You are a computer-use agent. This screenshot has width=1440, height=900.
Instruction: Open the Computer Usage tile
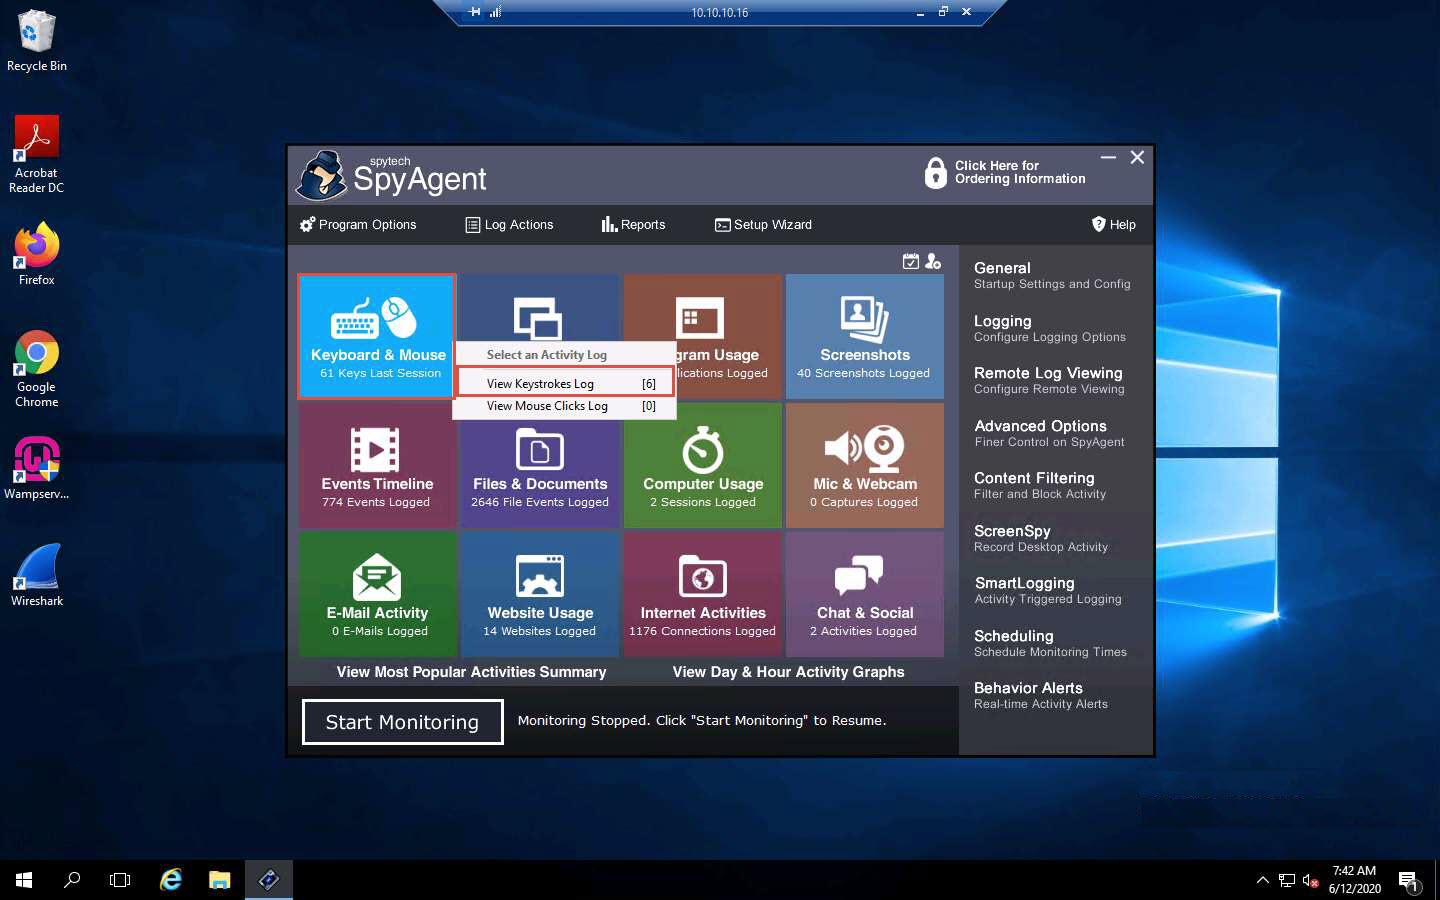703,465
